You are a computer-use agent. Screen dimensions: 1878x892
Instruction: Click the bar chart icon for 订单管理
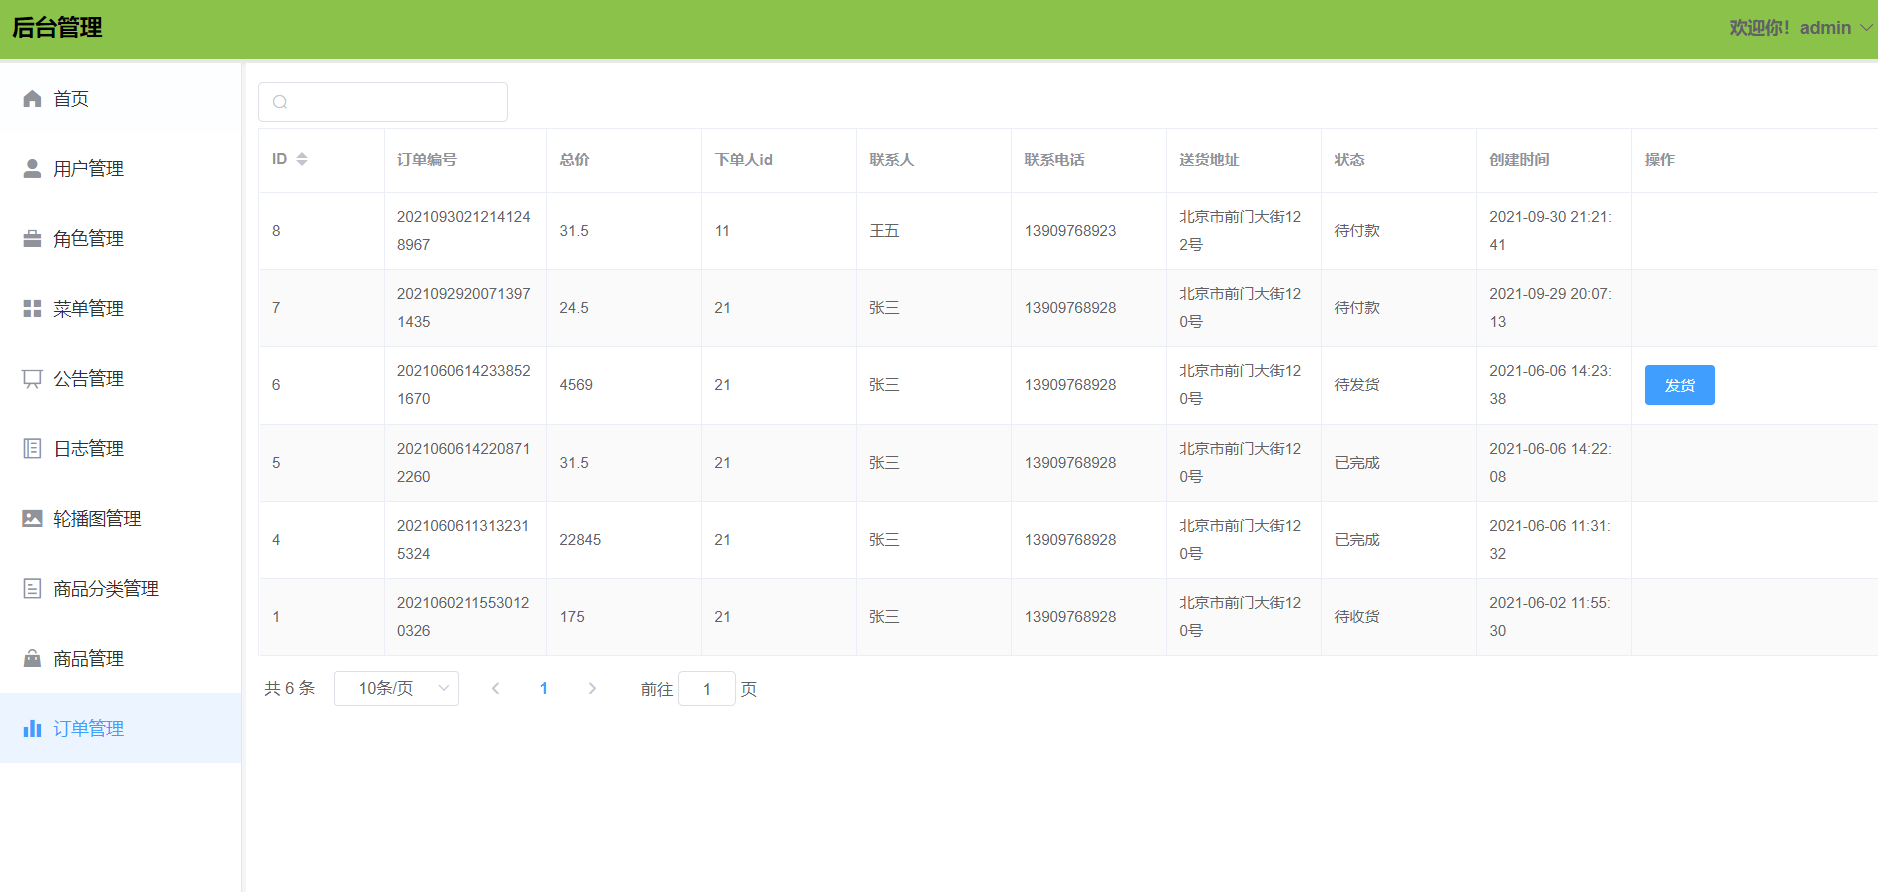32,728
